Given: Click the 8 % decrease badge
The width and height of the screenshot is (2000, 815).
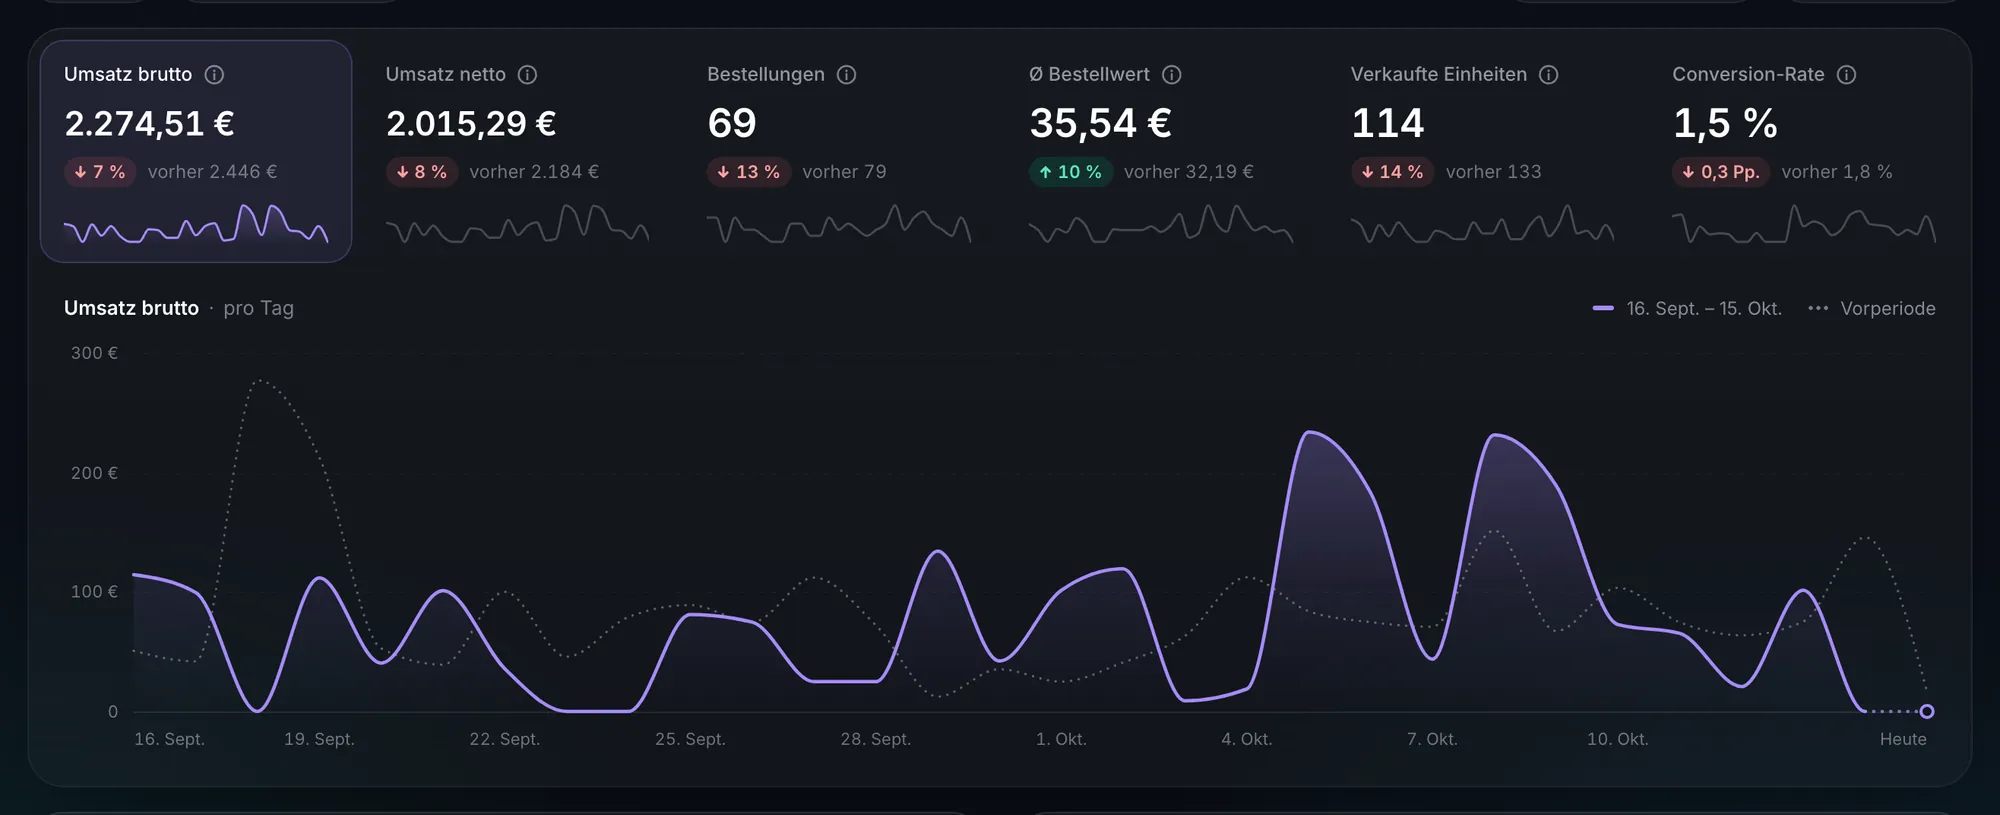Looking at the screenshot, I should (421, 172).
